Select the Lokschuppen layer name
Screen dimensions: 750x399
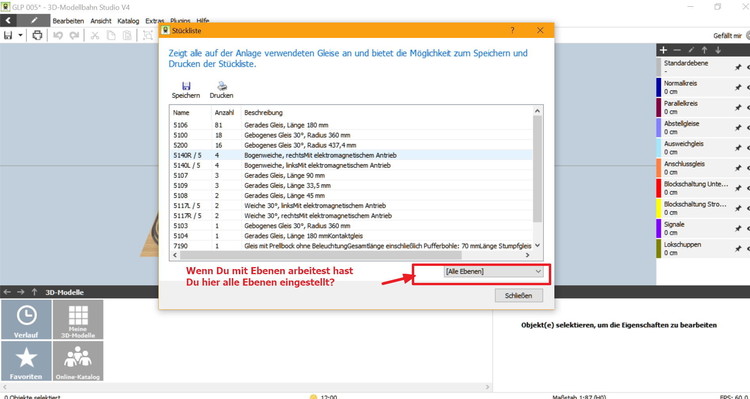pos(682,244)
